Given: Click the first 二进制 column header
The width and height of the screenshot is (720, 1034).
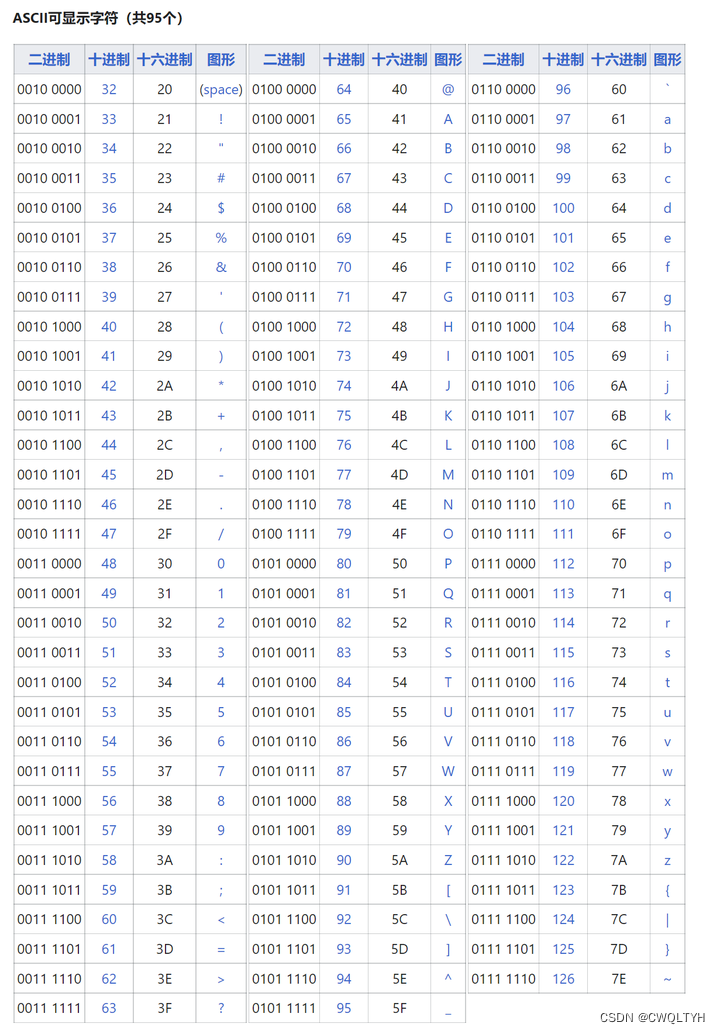Looking at the screenshot, I should 49,60.
